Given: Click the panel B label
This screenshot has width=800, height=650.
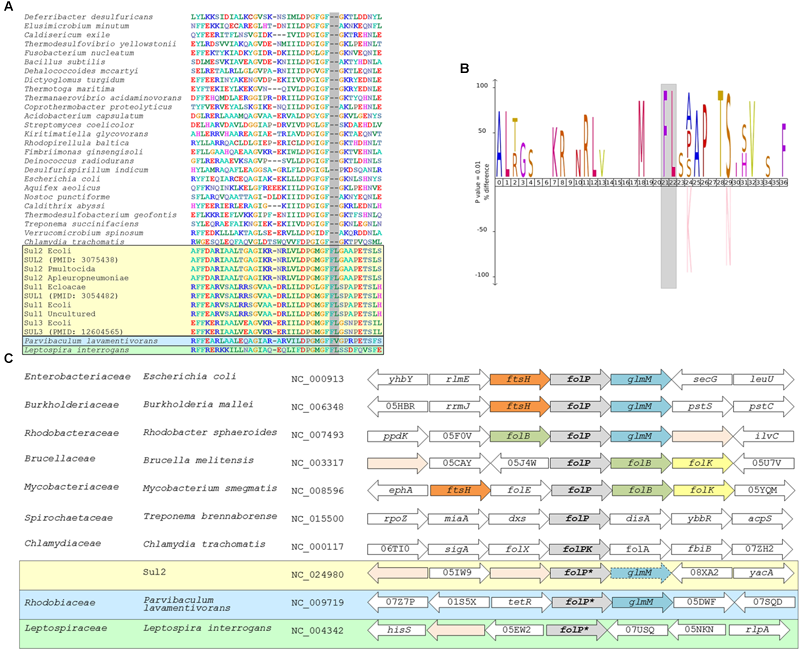Looking at the screenshot, I should pos(463,69).
